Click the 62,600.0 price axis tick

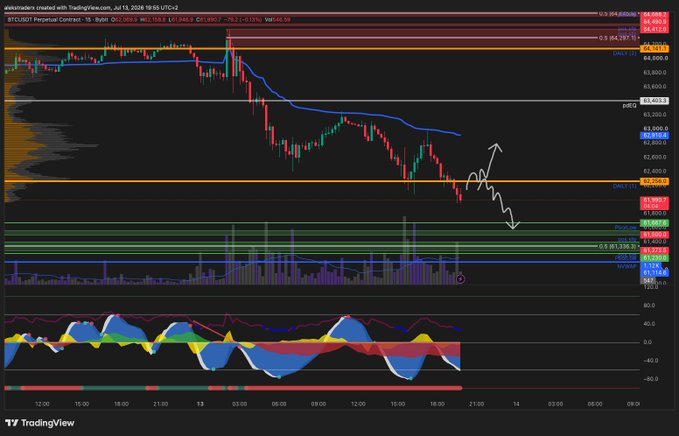tap(654, 157)
